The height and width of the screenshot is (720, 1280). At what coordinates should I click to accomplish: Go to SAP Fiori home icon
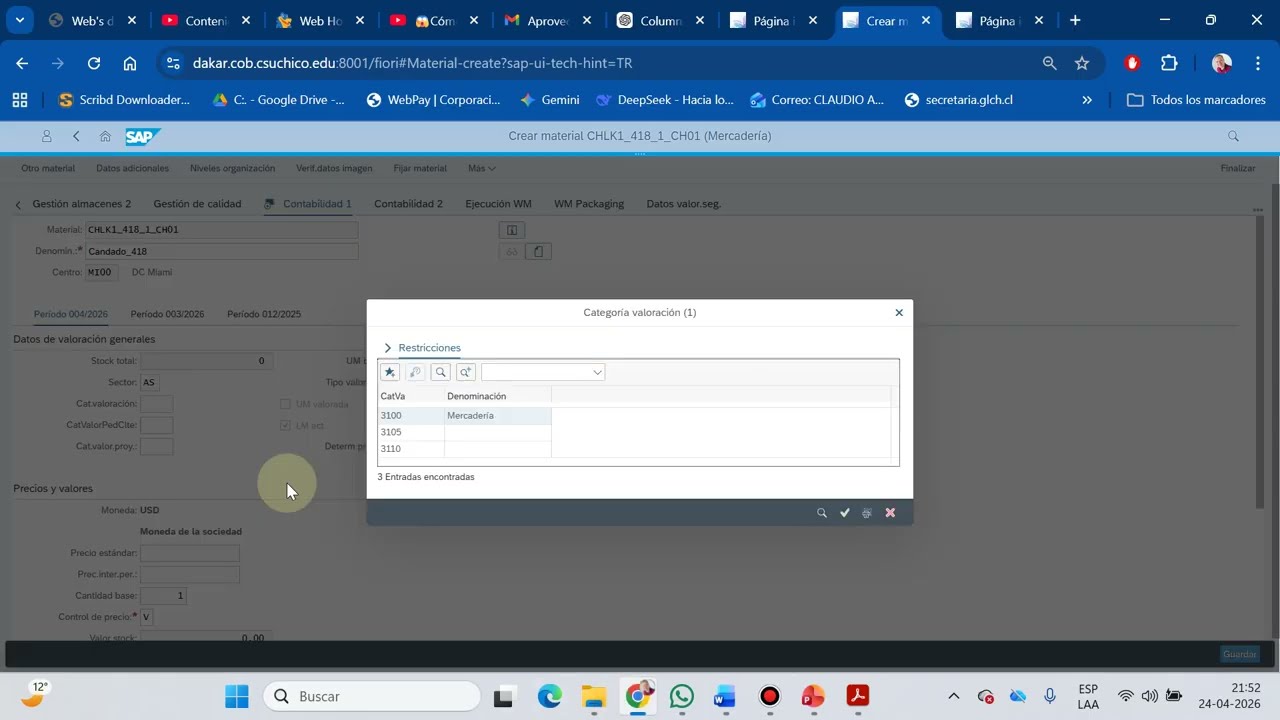(x=105, y=136)
